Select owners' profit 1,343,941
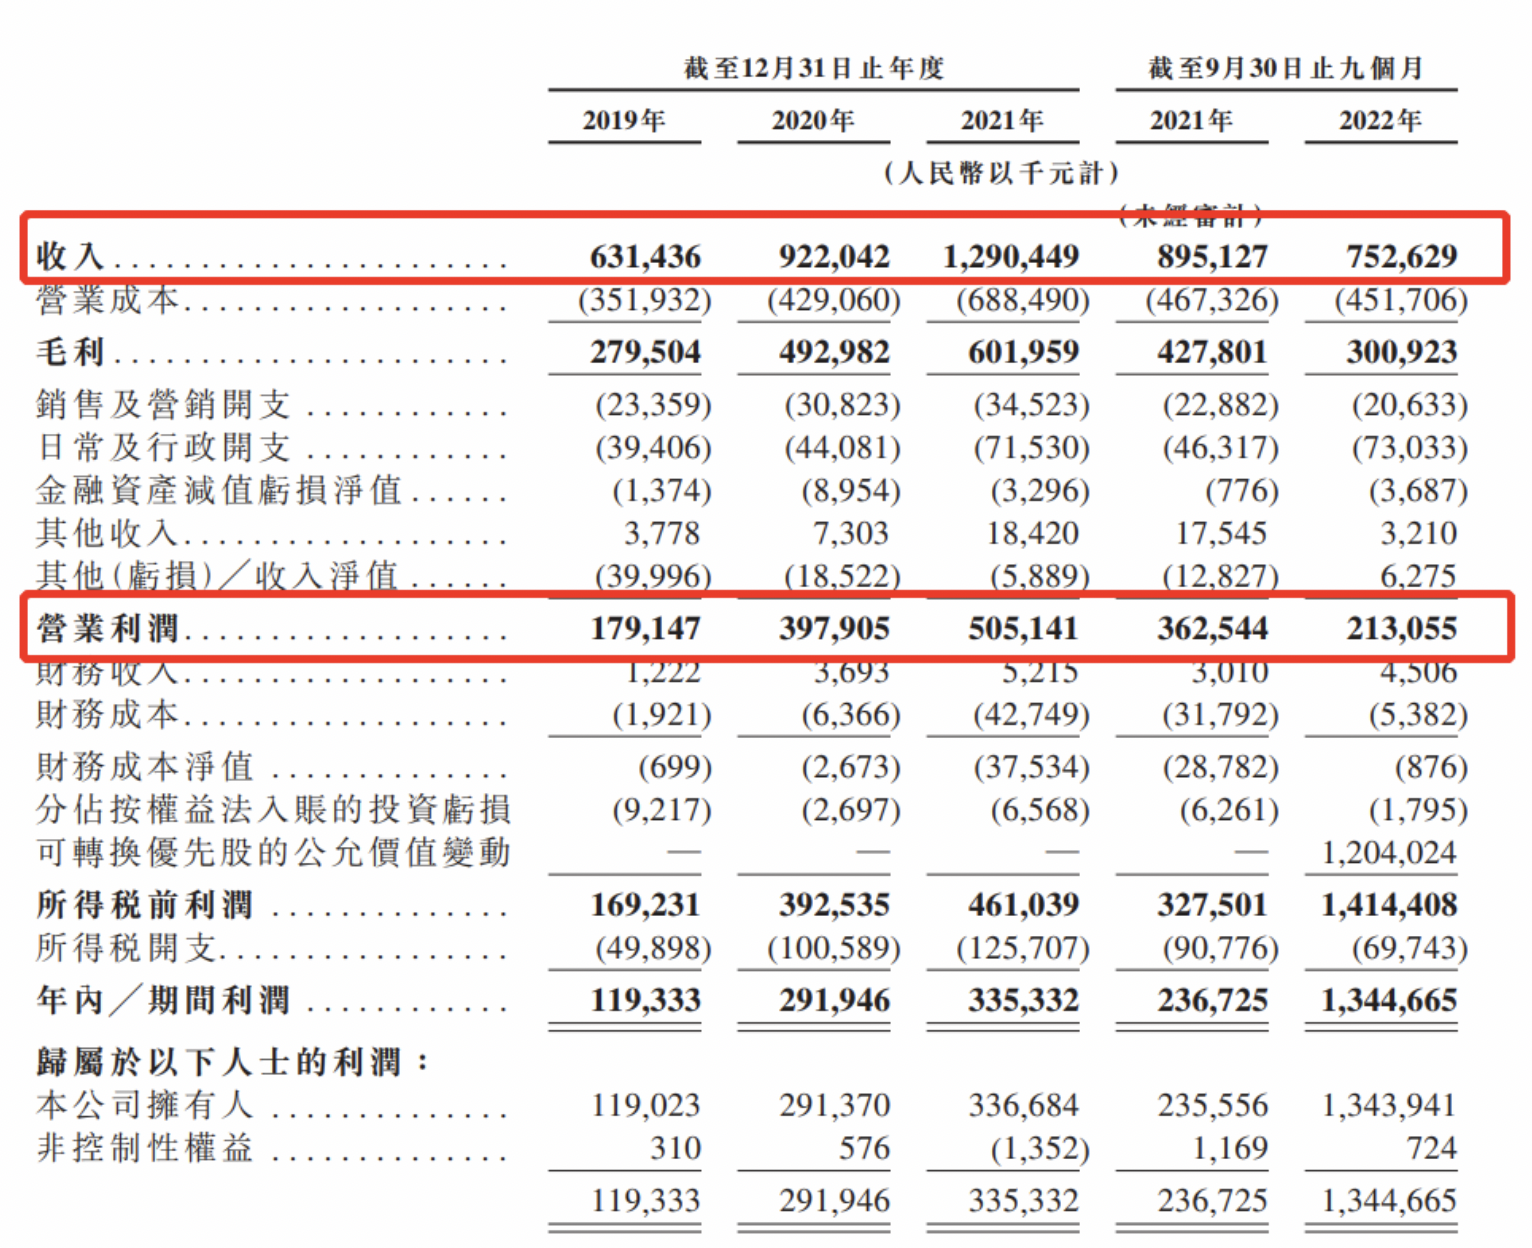The height and width of the screenshot is (1248, 1532). tap(1389, 1105)
